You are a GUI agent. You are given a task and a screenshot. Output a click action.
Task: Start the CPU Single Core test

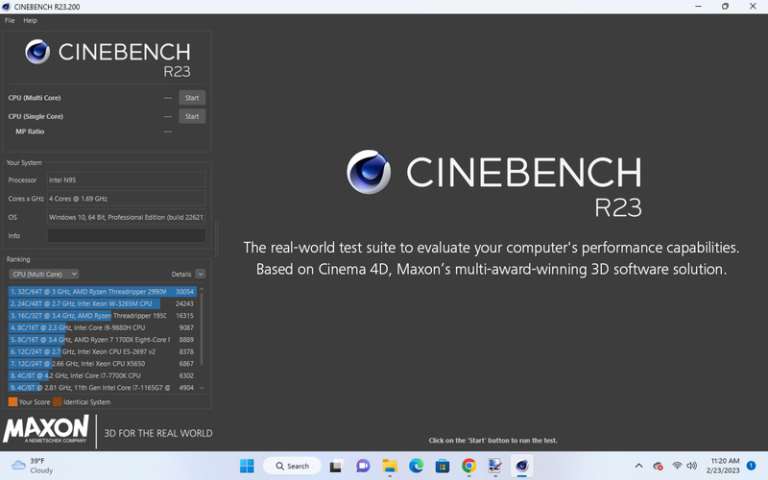[192, 116]
